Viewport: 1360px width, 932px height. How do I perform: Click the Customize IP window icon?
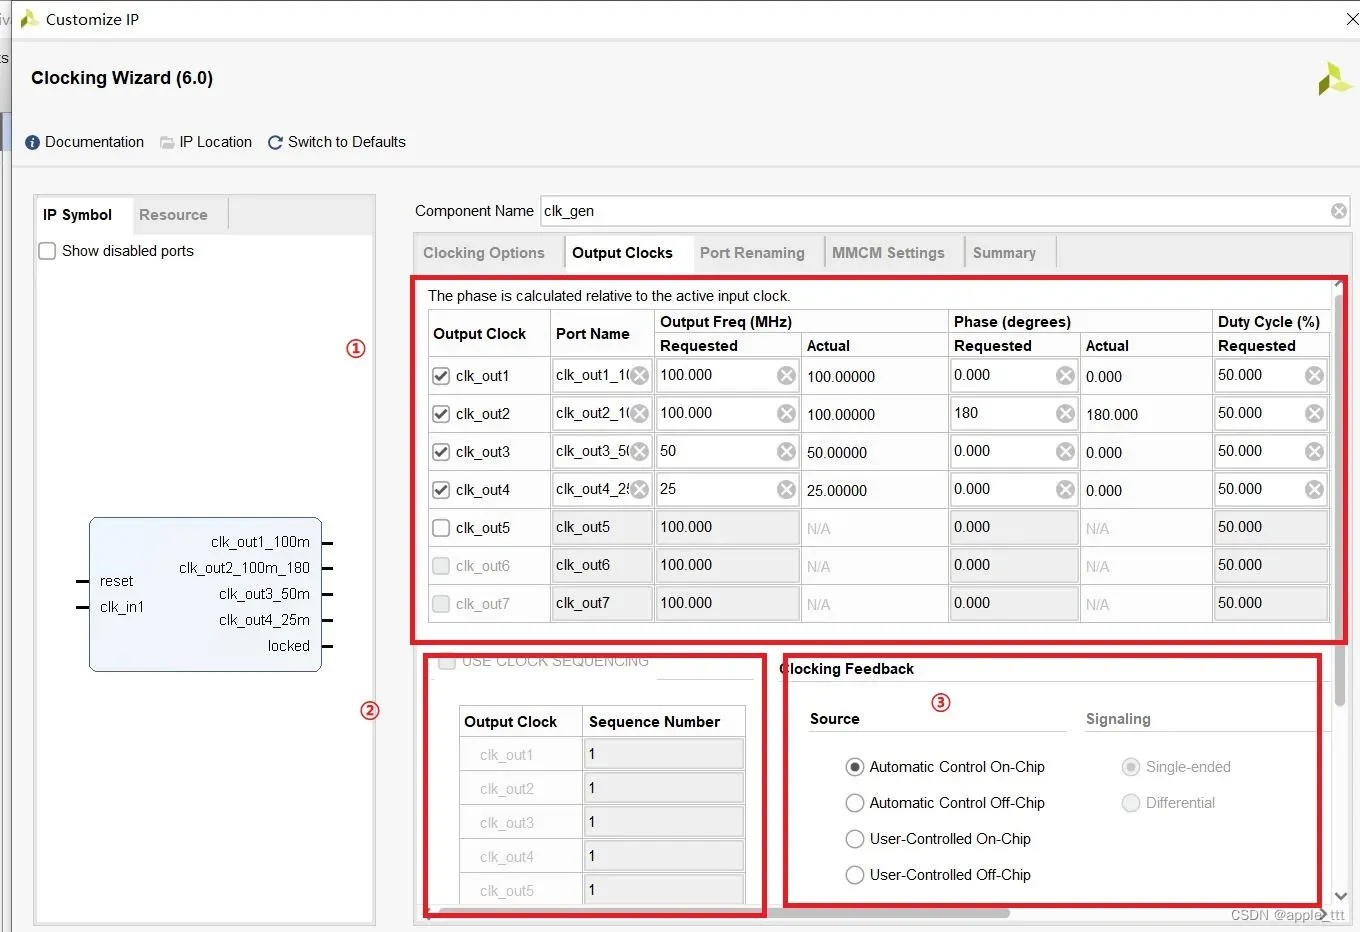30,19
